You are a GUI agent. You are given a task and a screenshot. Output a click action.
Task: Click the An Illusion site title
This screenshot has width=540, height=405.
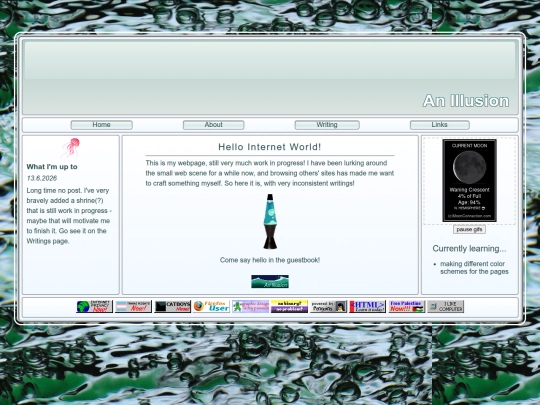click(x=466, y=101)
